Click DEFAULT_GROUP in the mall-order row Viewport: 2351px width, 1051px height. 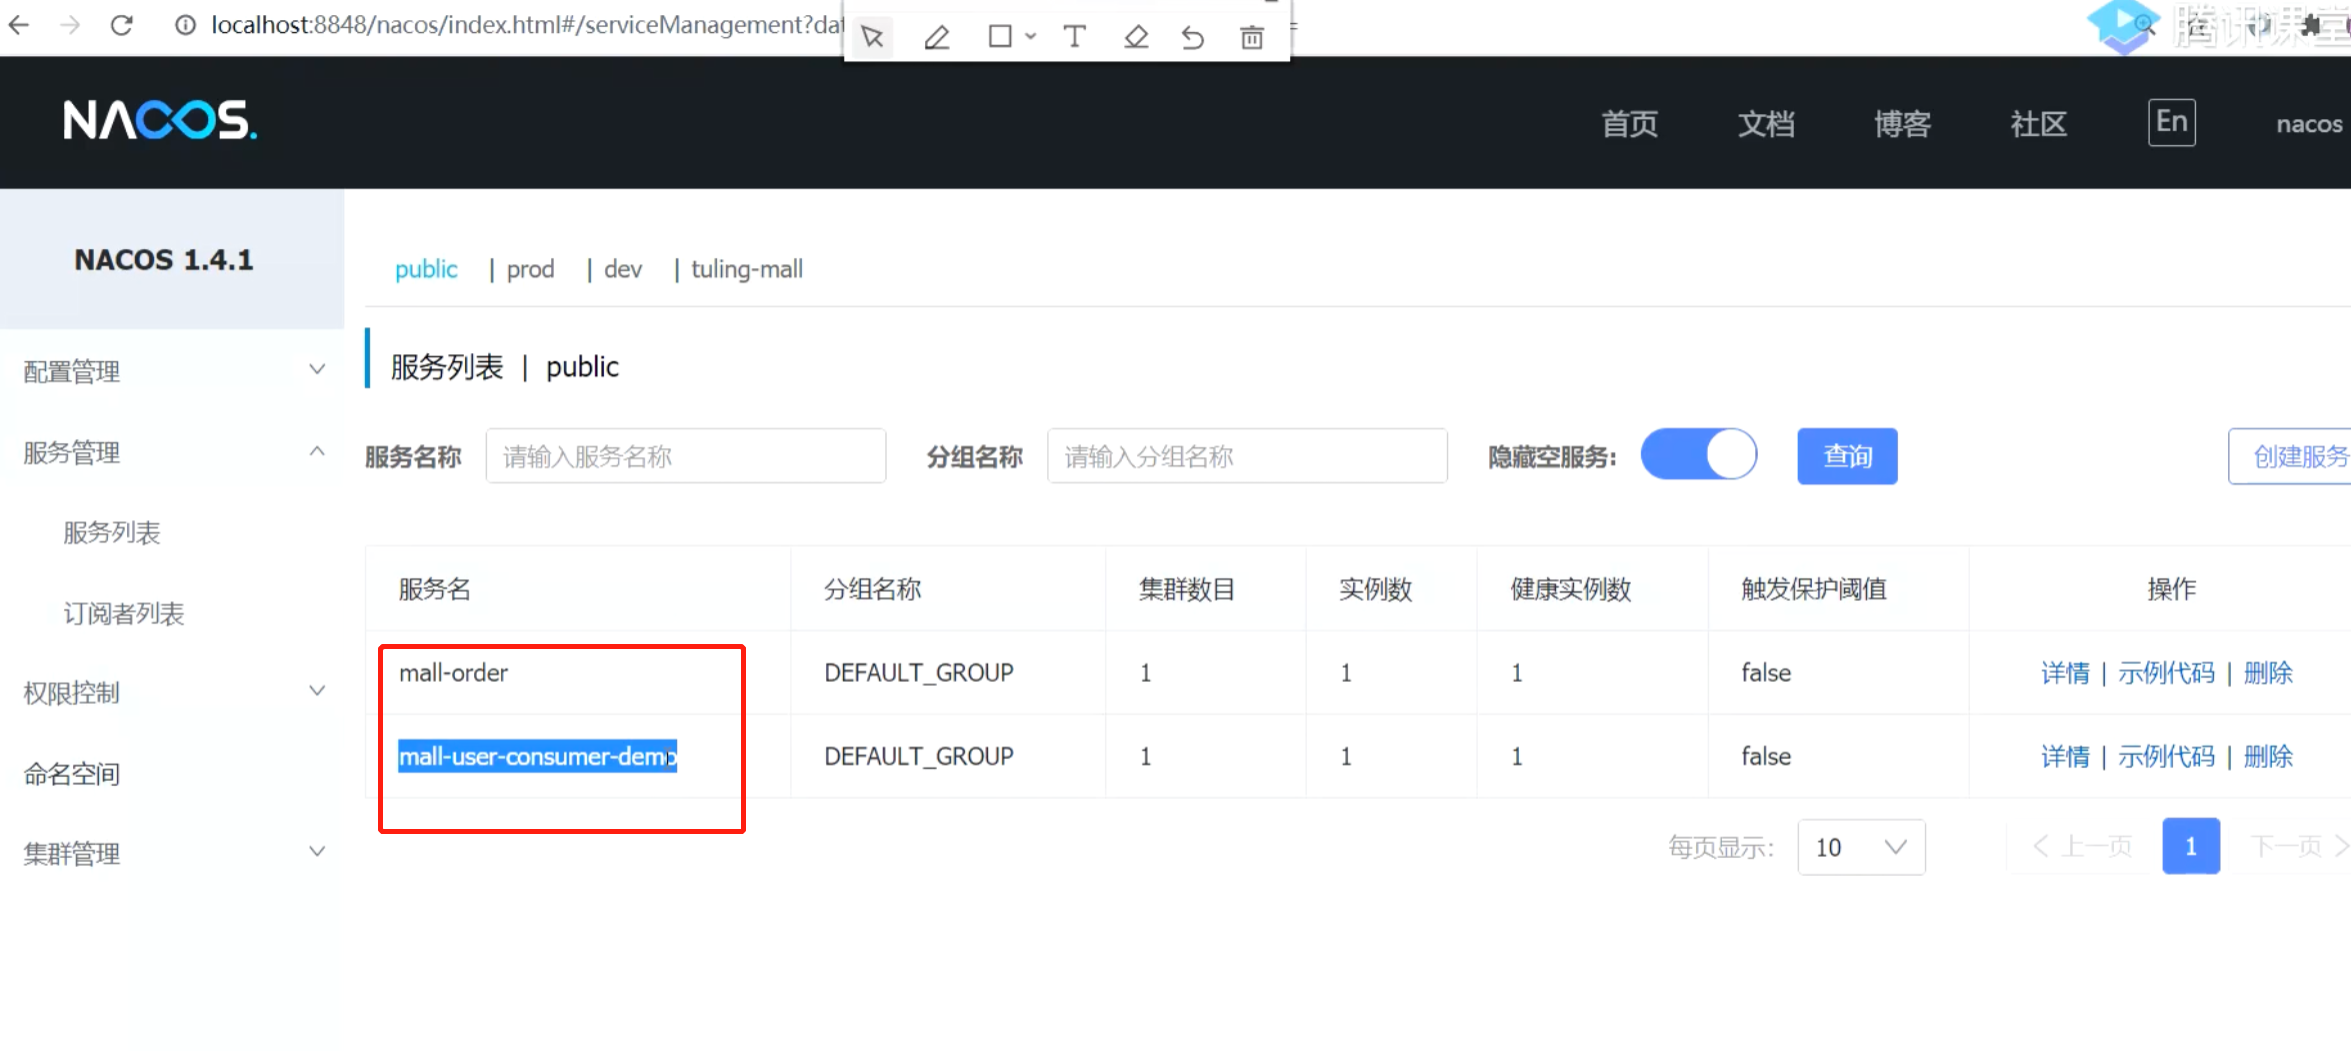click(x=919, y=672)
